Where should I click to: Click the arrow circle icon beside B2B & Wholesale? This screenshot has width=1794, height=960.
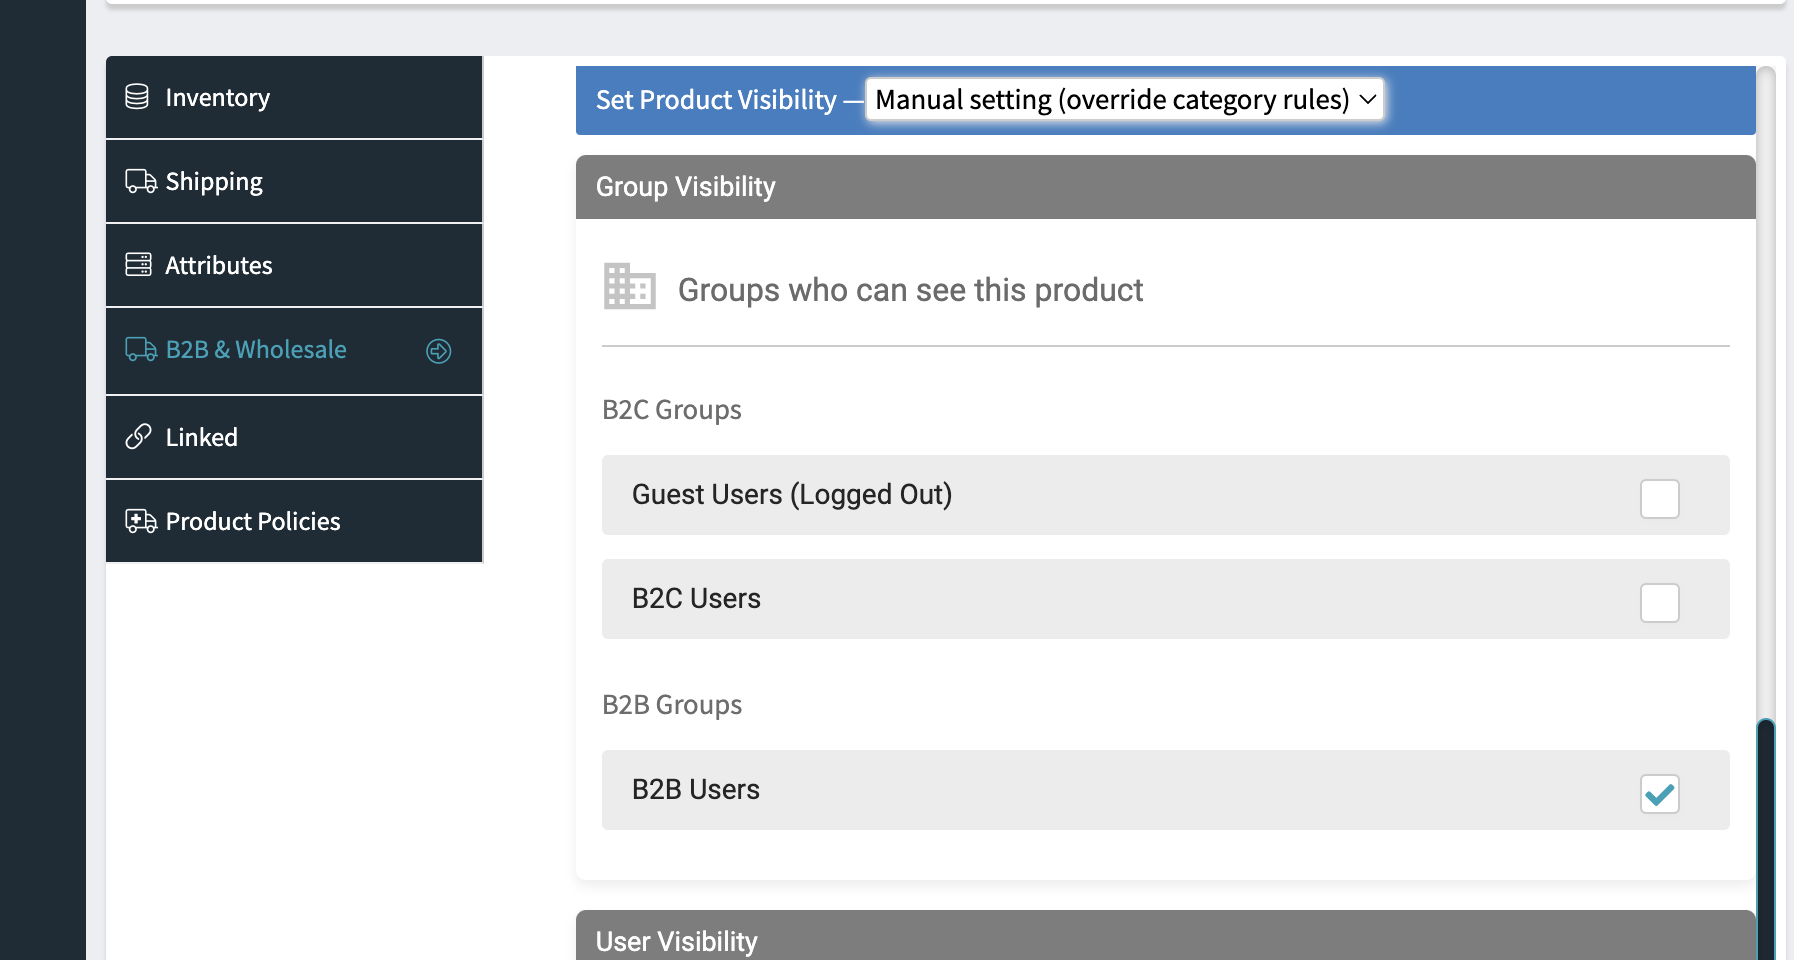[439, 351]
